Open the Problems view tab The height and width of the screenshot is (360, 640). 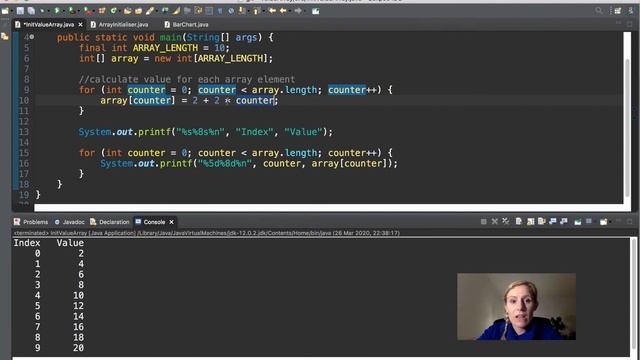point(31,222)
